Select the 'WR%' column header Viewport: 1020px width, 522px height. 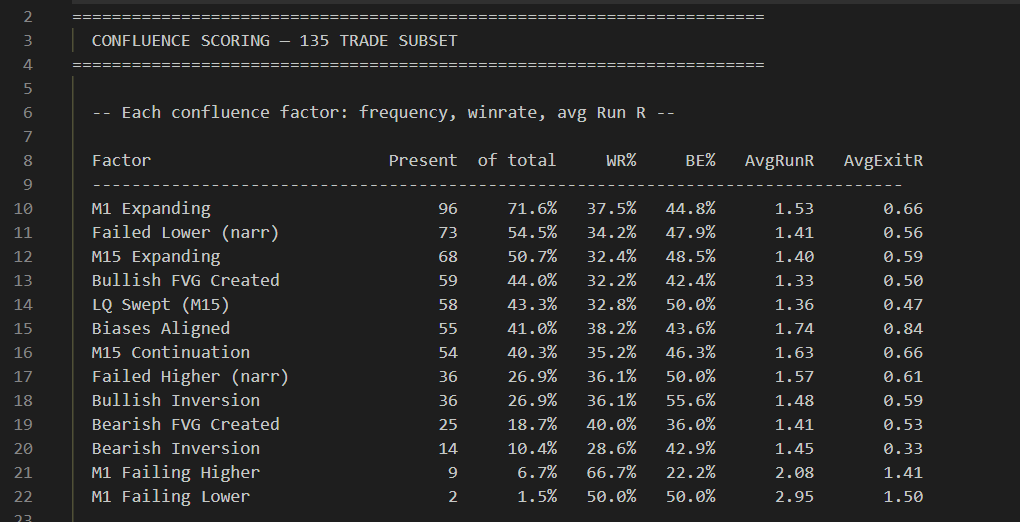(621, 161)
